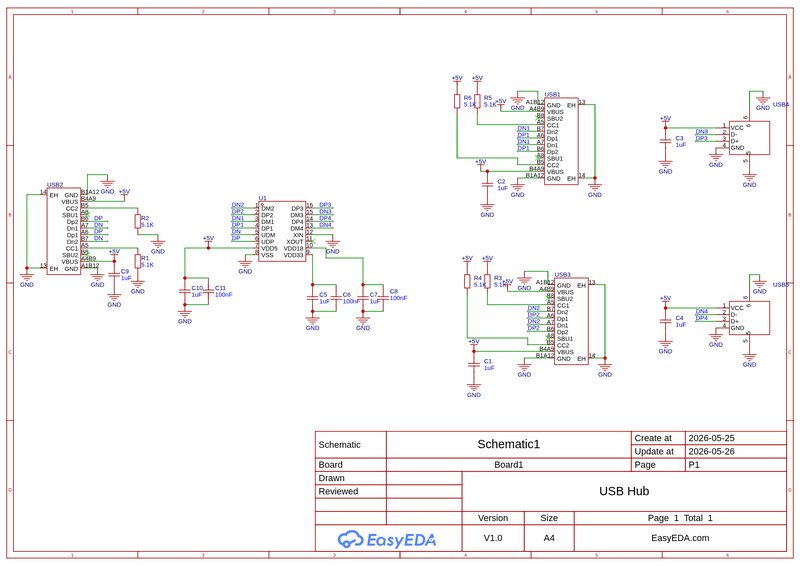Click the EasyEDA cloud logo
The width and height of the screenshot is (800, 566).
[387, 539]
